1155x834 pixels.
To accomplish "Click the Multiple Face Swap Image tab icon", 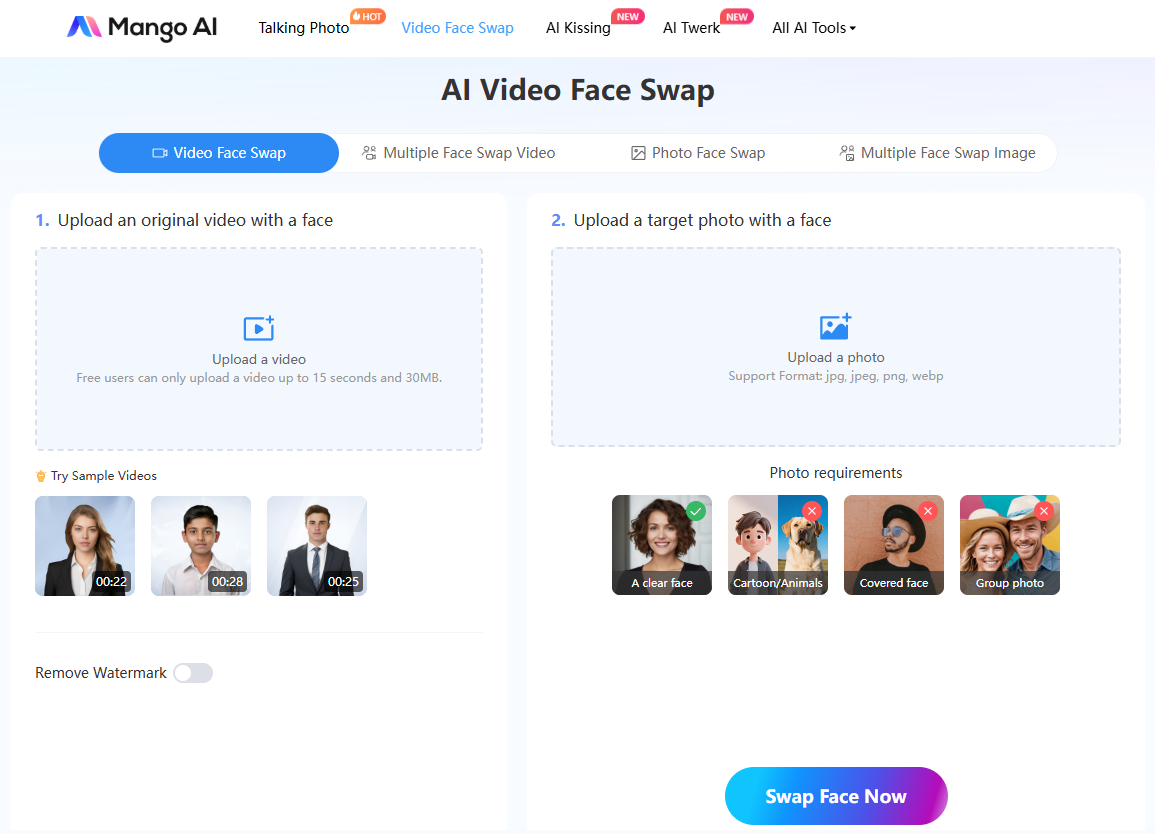I will (847, 153).
